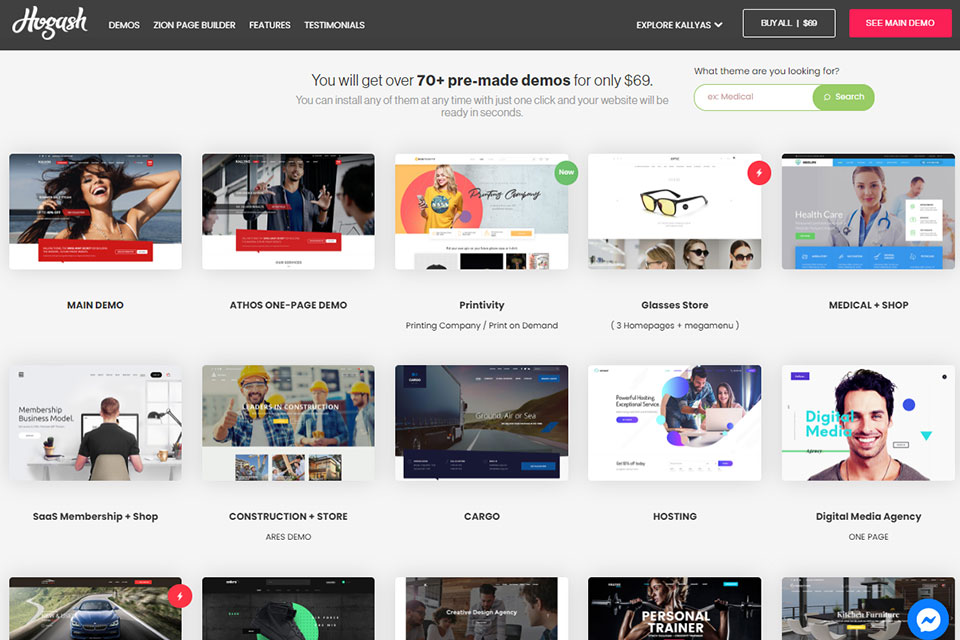
Task: Expand the Explore Kallyas dropdown
Action: point(679,25)
